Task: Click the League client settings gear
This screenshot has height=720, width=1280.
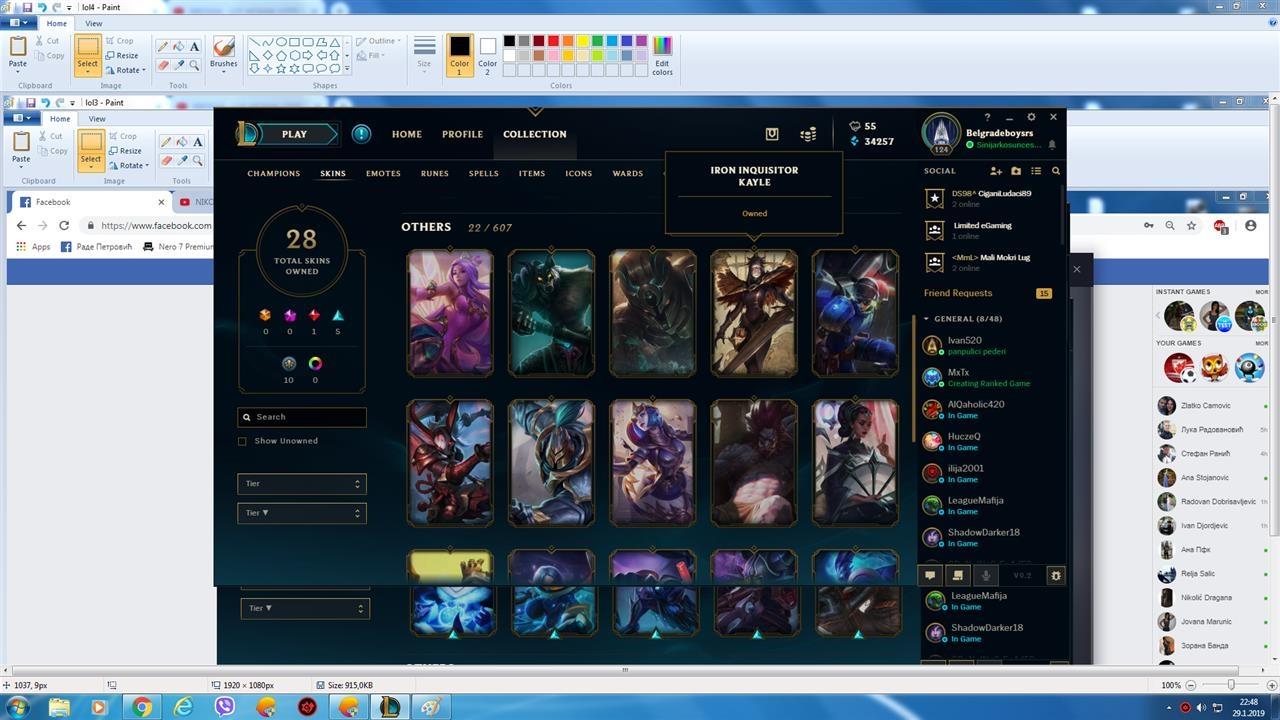Action: (1031, 117)
